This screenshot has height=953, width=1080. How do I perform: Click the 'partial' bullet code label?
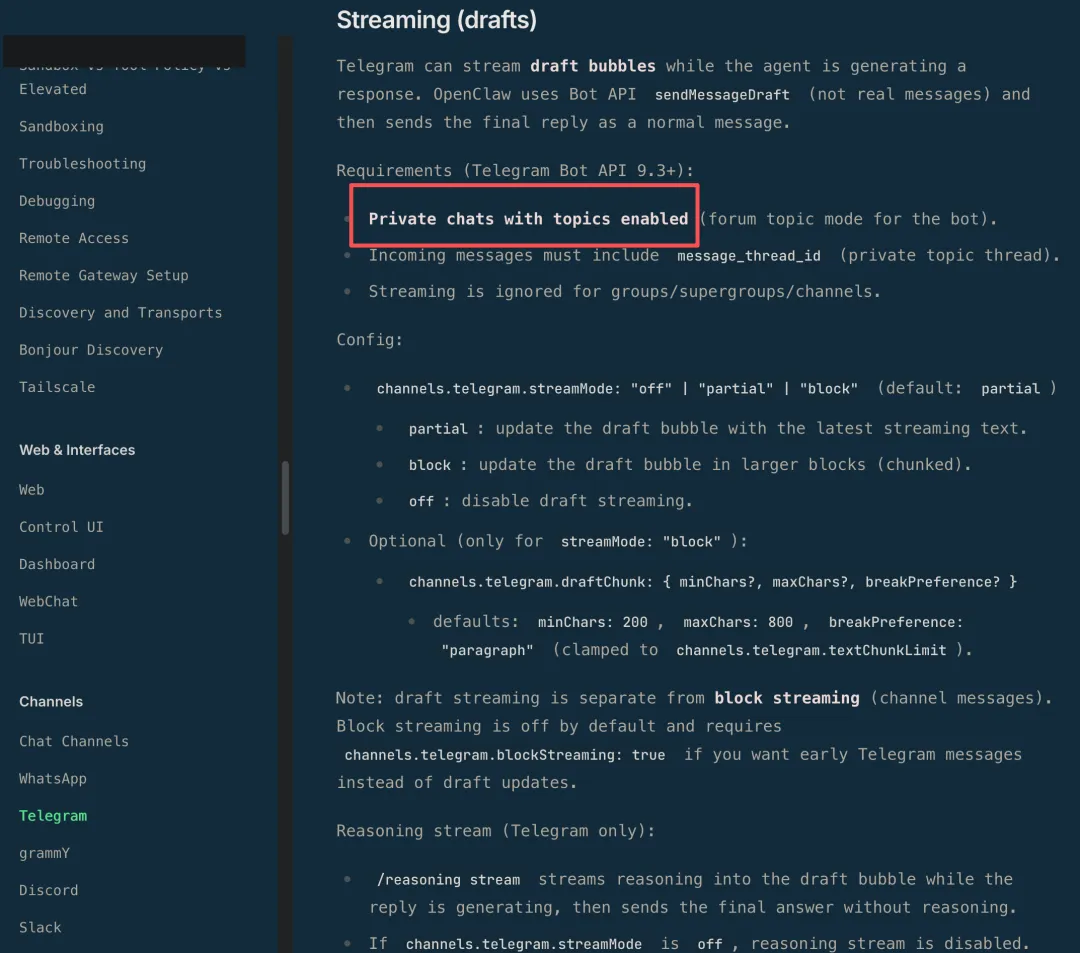click(438, 429)
